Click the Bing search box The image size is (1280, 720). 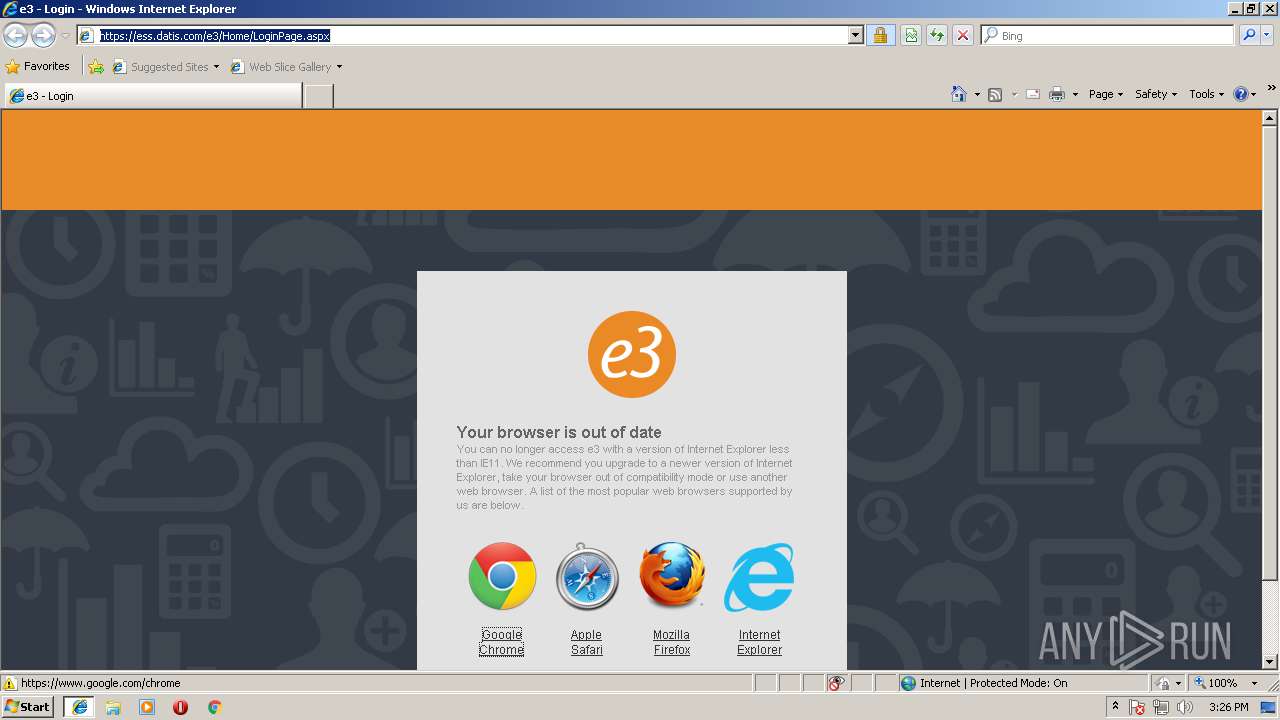point(1108,35)
